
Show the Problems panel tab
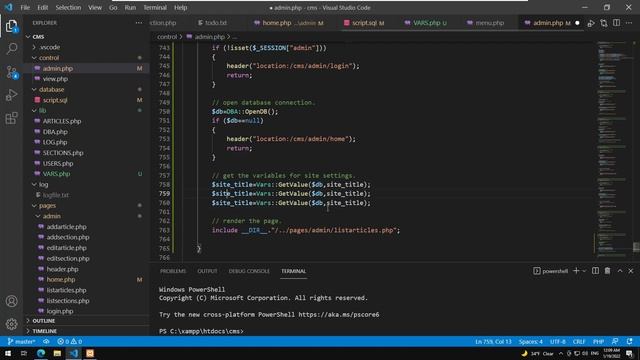[x=173, y=271]
